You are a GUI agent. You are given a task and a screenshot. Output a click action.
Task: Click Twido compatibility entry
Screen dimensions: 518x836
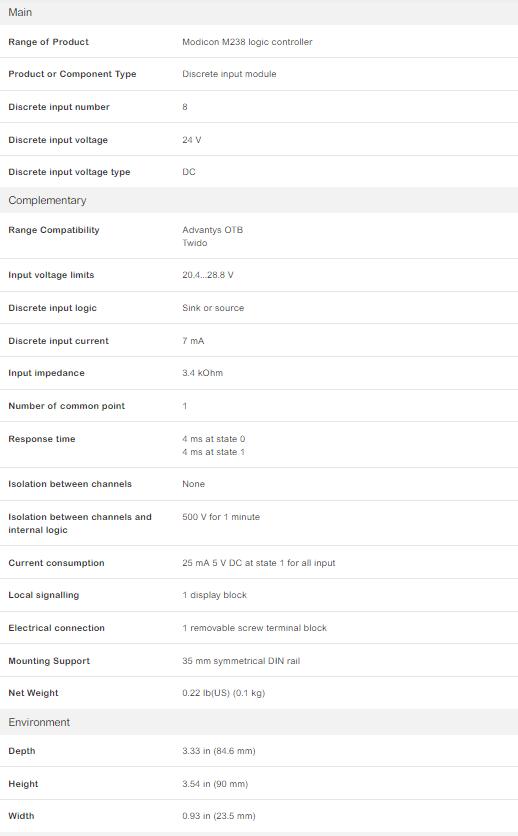pos(195,243)
